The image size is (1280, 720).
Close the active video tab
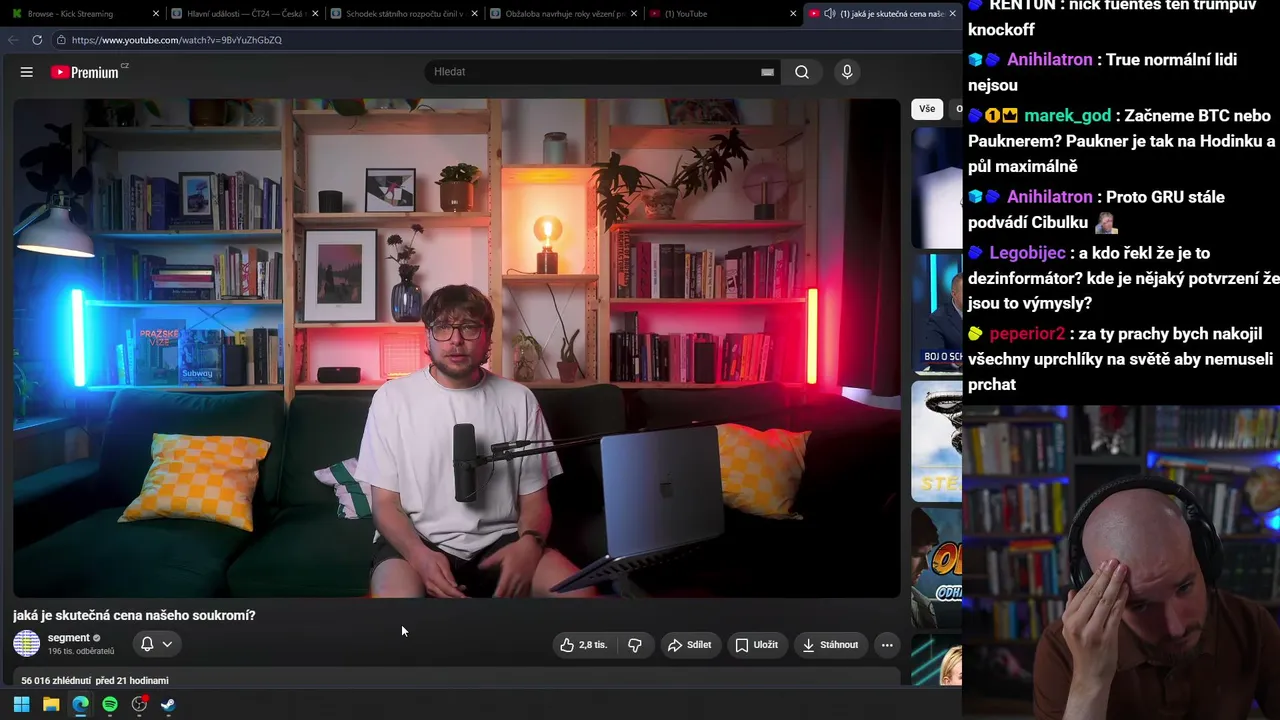pos(952,14)
